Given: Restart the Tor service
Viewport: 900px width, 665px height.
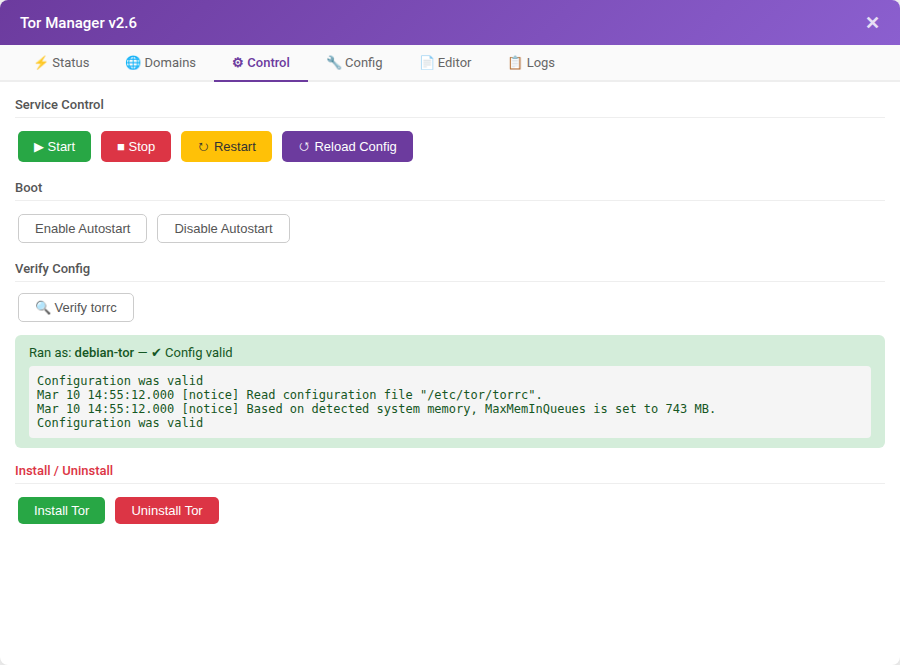Looking at the screenshot, I should 226,146.
